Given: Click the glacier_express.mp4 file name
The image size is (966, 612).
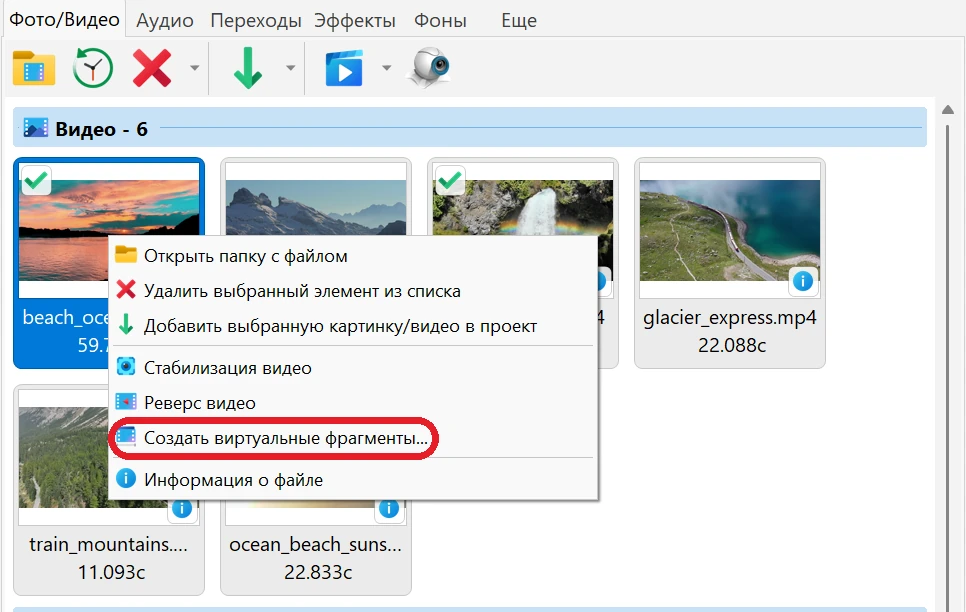Looking at the screenshot, I should coord(729,317).
